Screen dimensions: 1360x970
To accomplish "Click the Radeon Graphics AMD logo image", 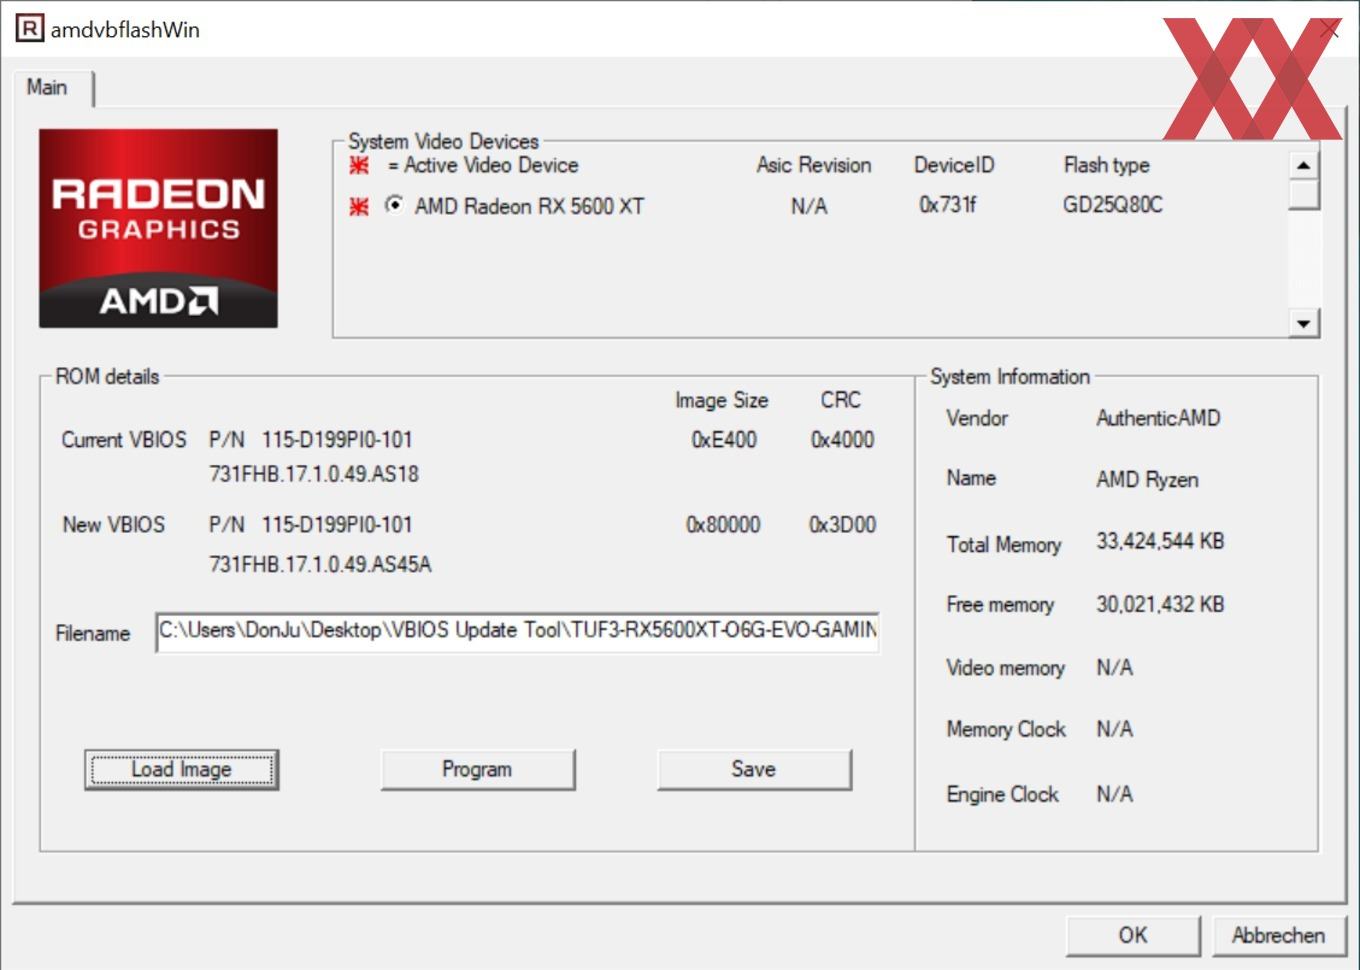I will click(x=158, y=228).
